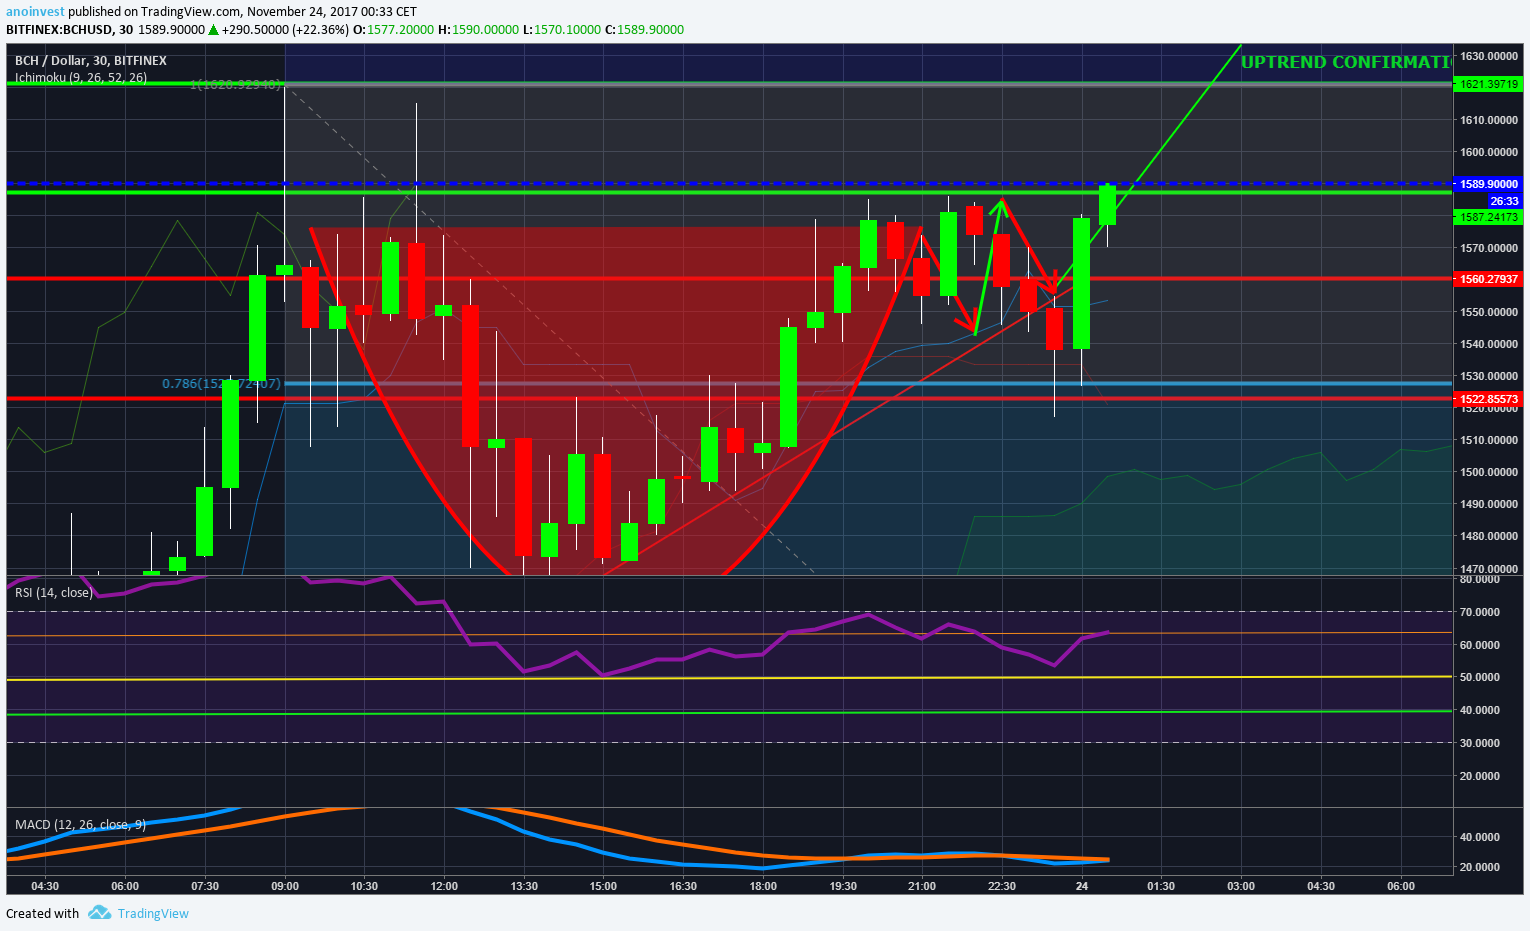Select the BITFINEX:BCHUSD, 30 symbol header
Screen dimensions: 1530x931
pyautogui.click(x=70, y=29)
